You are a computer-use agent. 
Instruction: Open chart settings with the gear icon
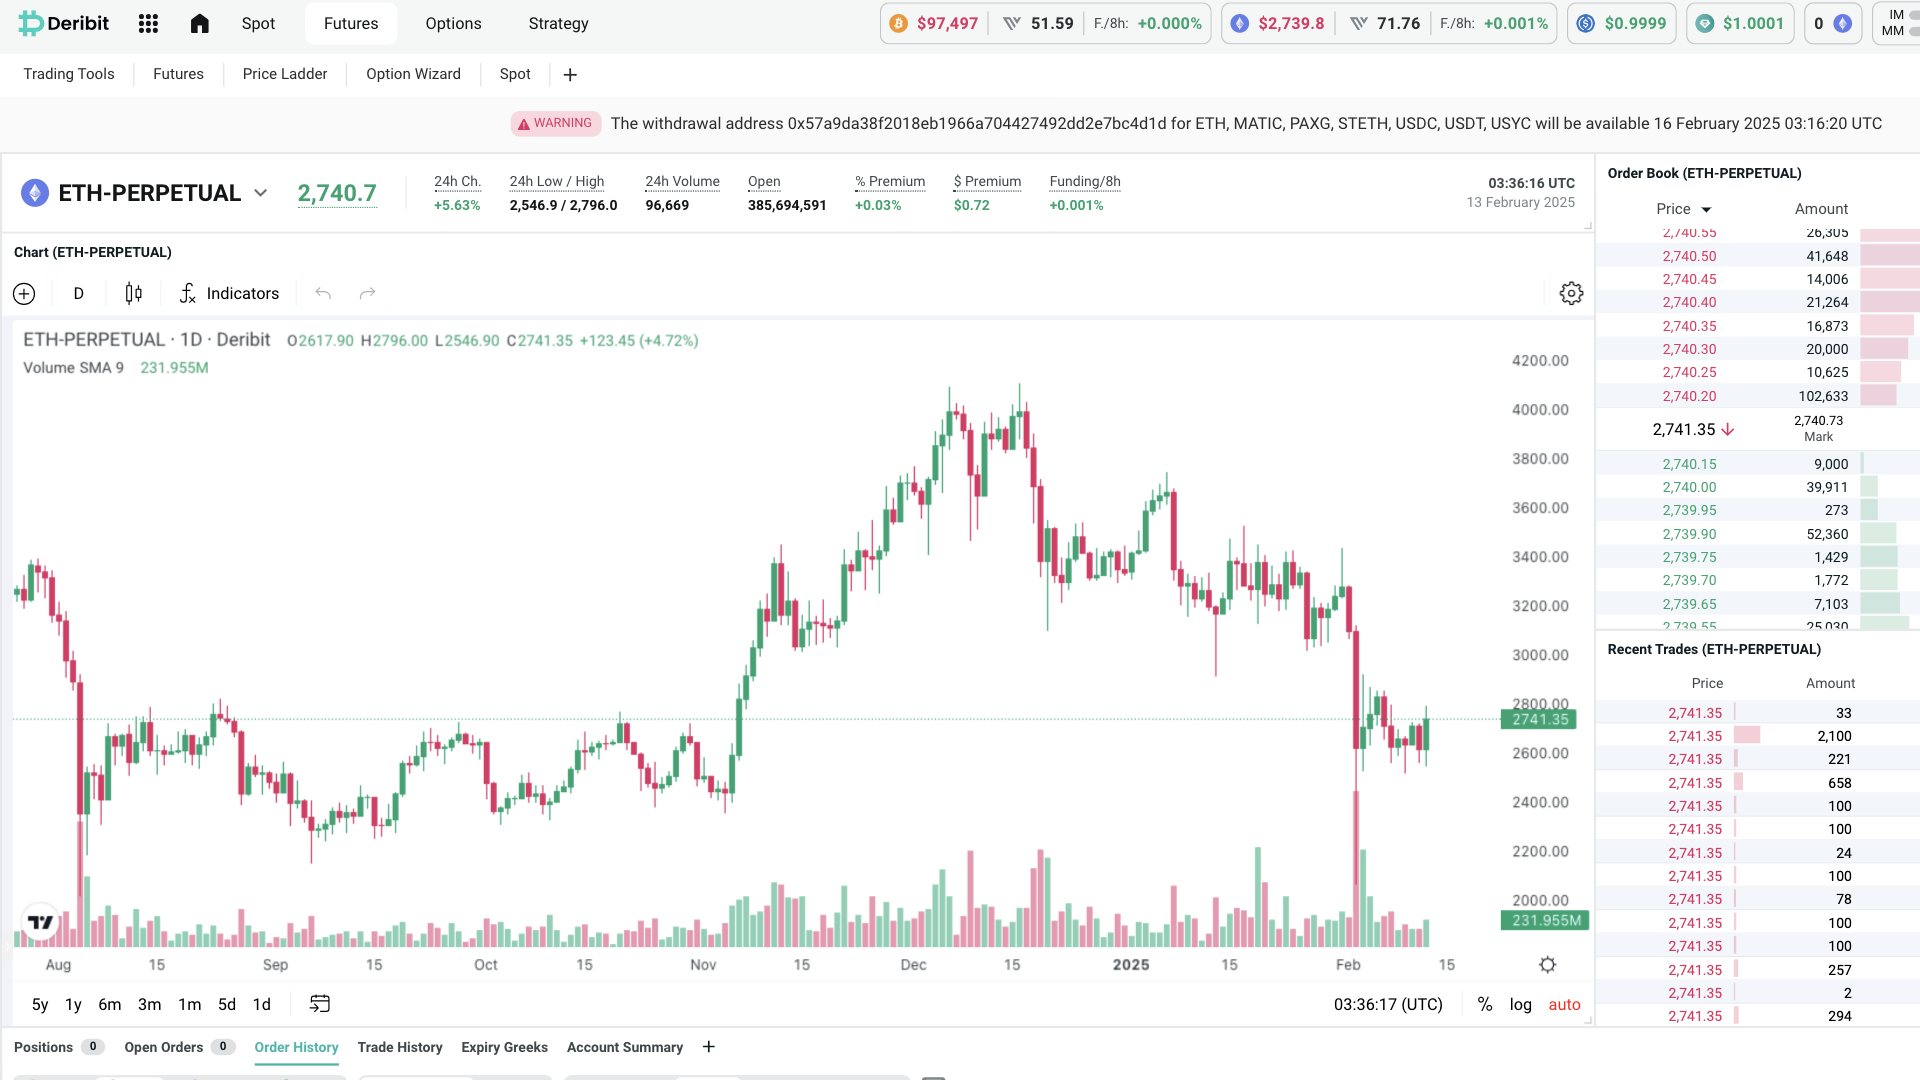tap(1571, 293)
